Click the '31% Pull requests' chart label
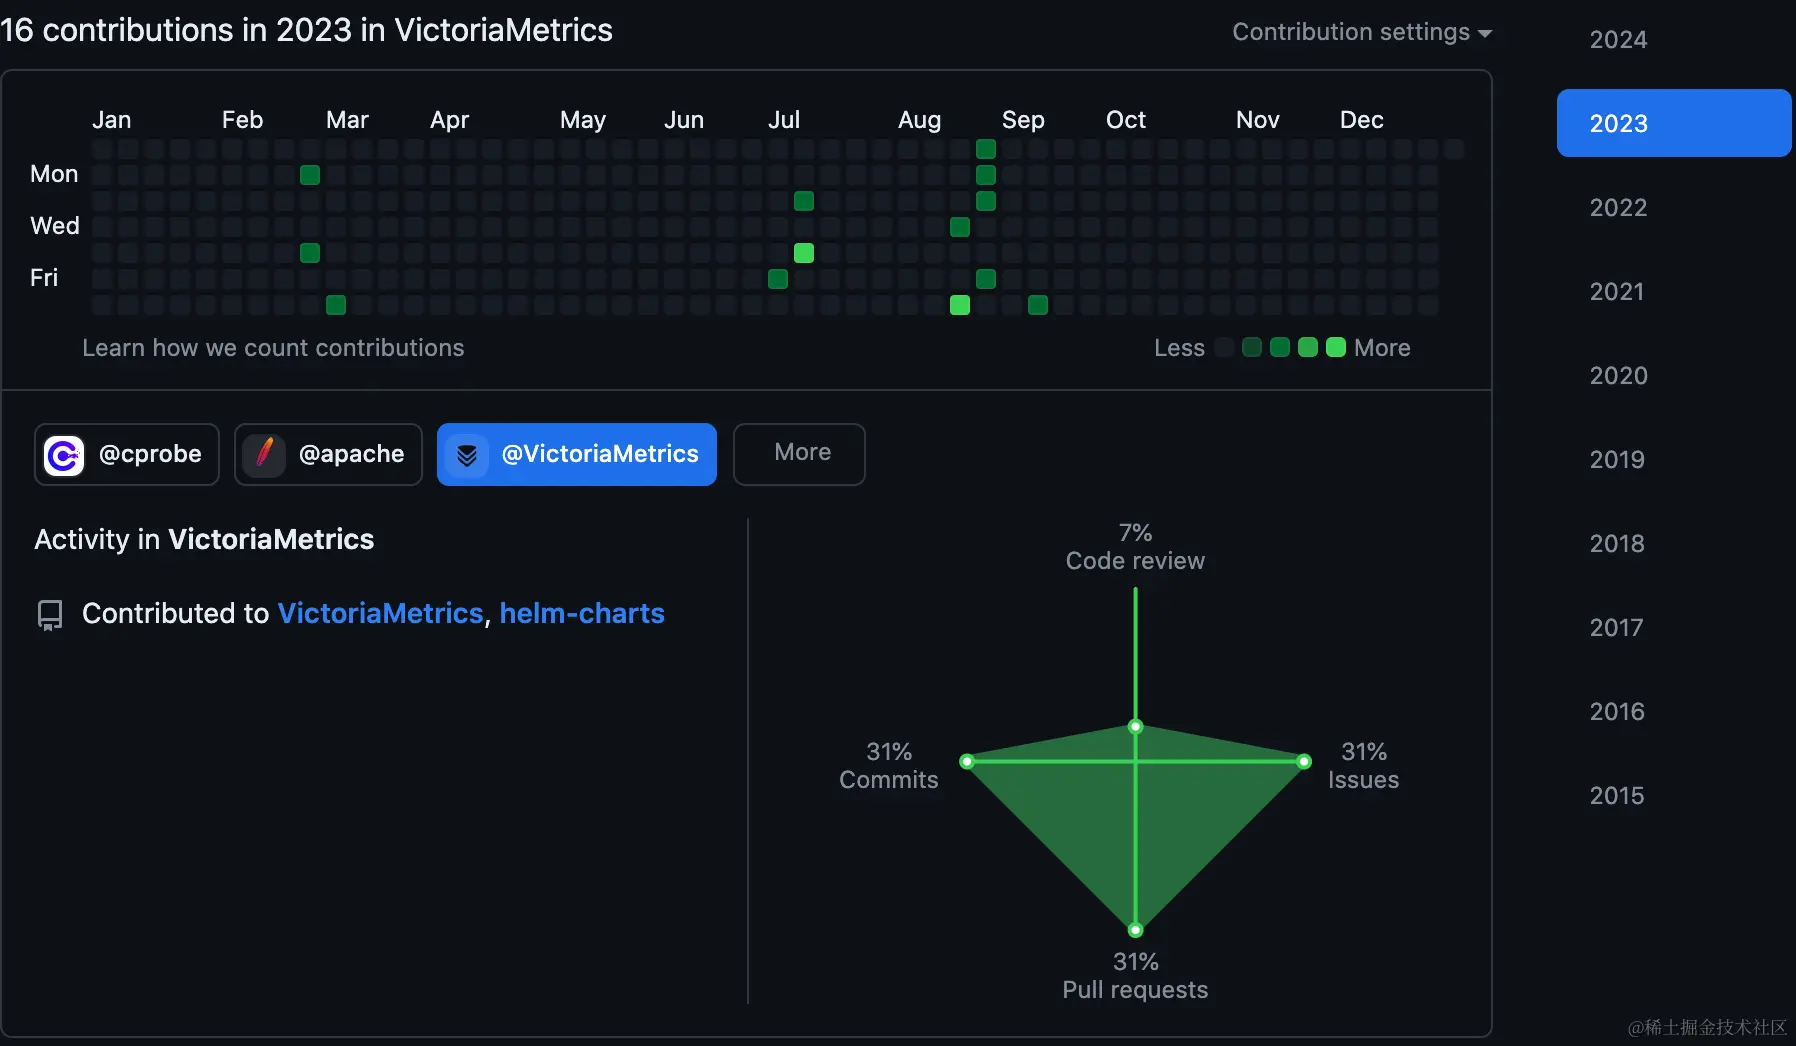The image size is (1796, 1046). click(1135, 976)
